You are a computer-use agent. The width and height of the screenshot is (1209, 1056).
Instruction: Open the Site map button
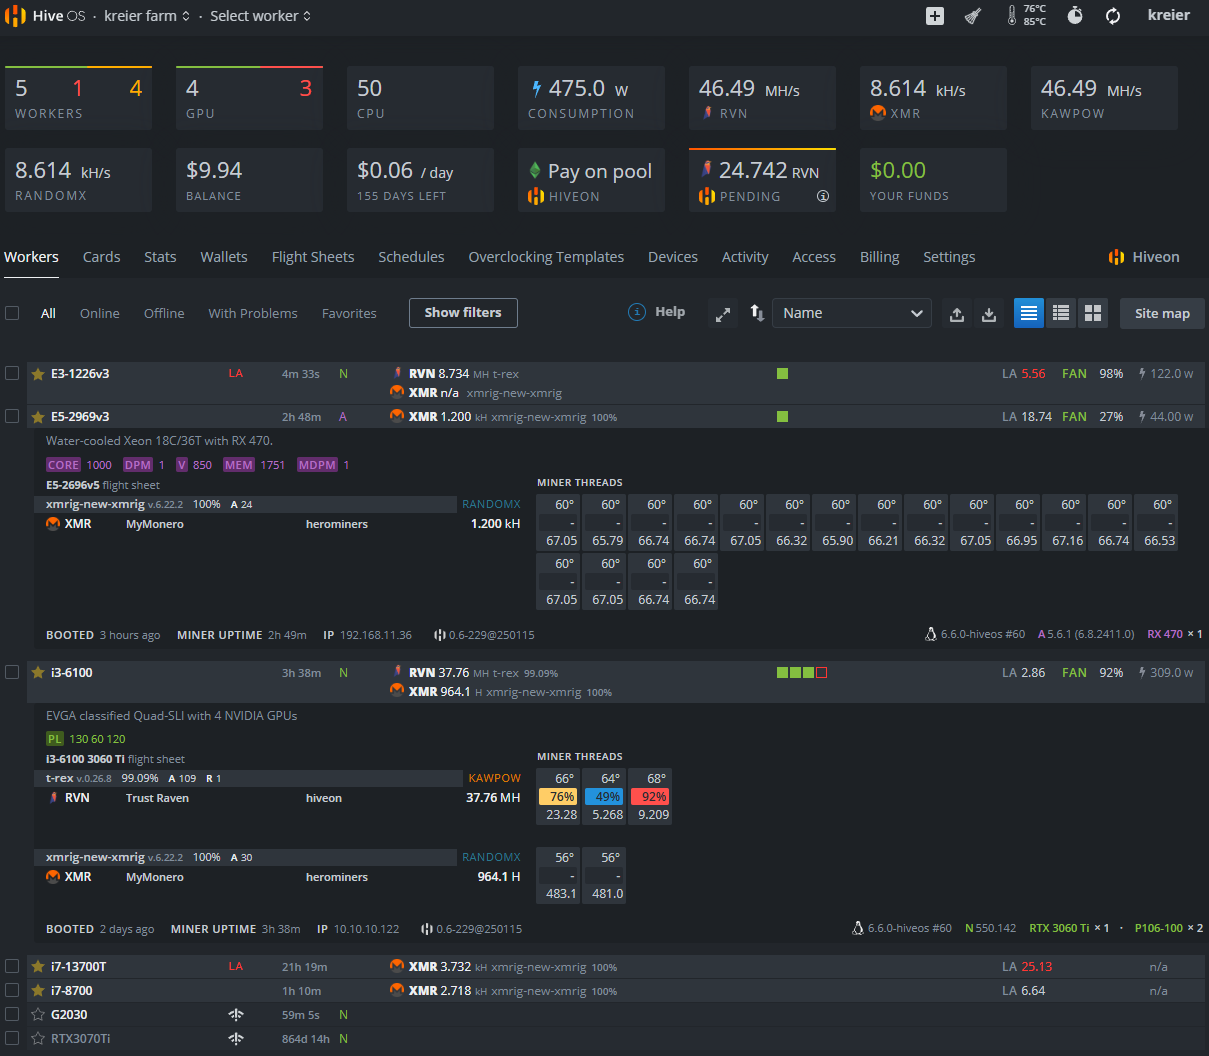1162,313
